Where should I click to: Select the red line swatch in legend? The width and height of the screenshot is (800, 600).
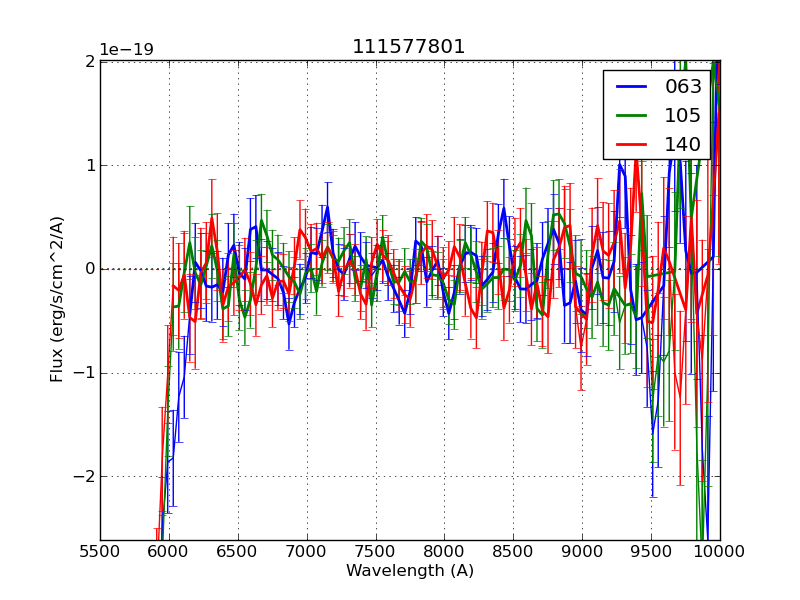(632, 145)
